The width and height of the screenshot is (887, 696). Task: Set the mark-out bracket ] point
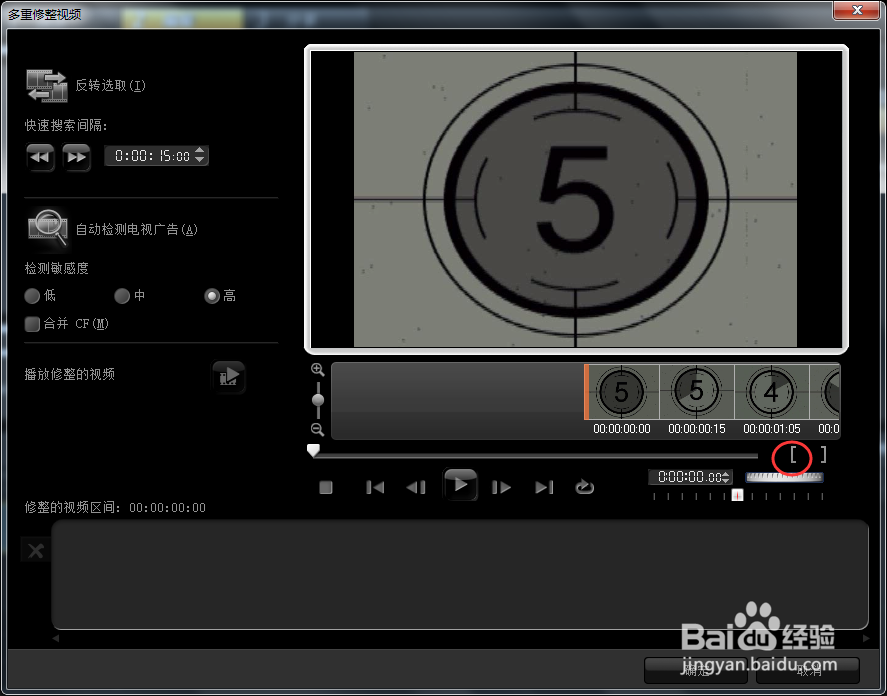[820, 456]
